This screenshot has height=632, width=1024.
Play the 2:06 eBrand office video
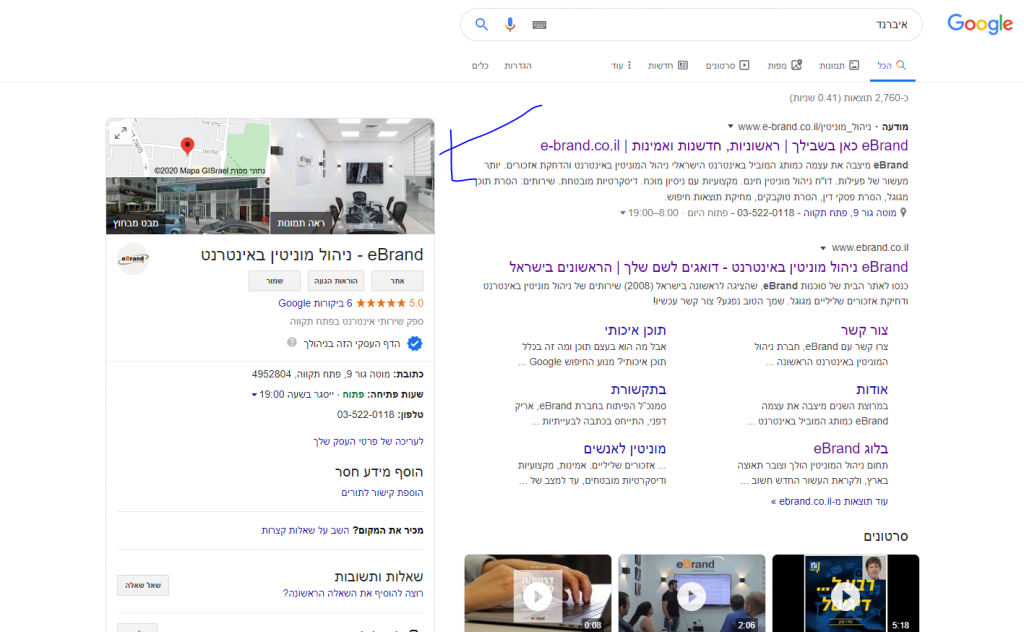[x=692, y=593]
